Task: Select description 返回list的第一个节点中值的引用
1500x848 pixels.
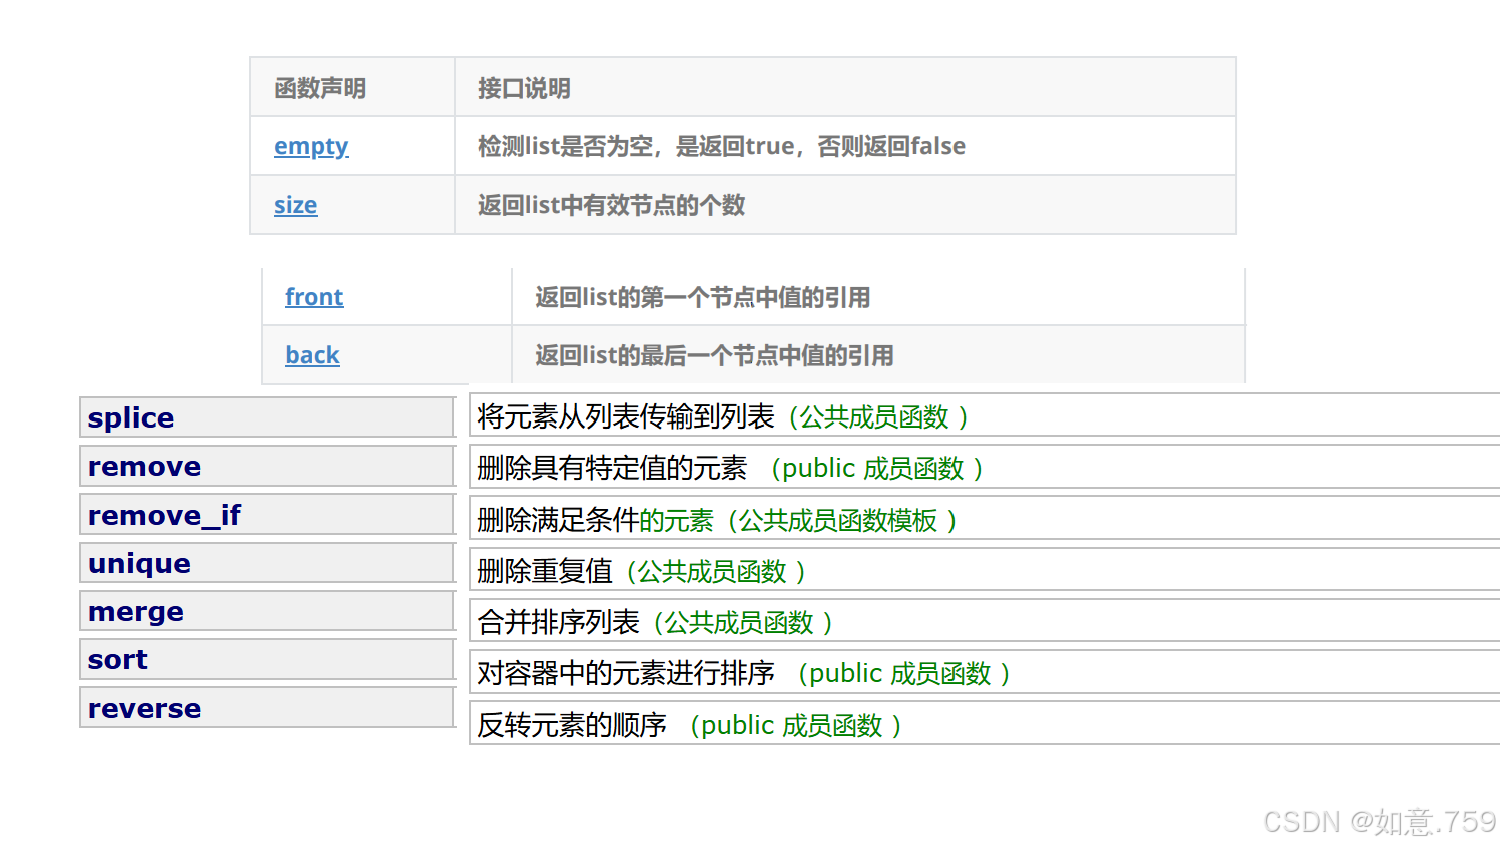Action: pos(702,297)
